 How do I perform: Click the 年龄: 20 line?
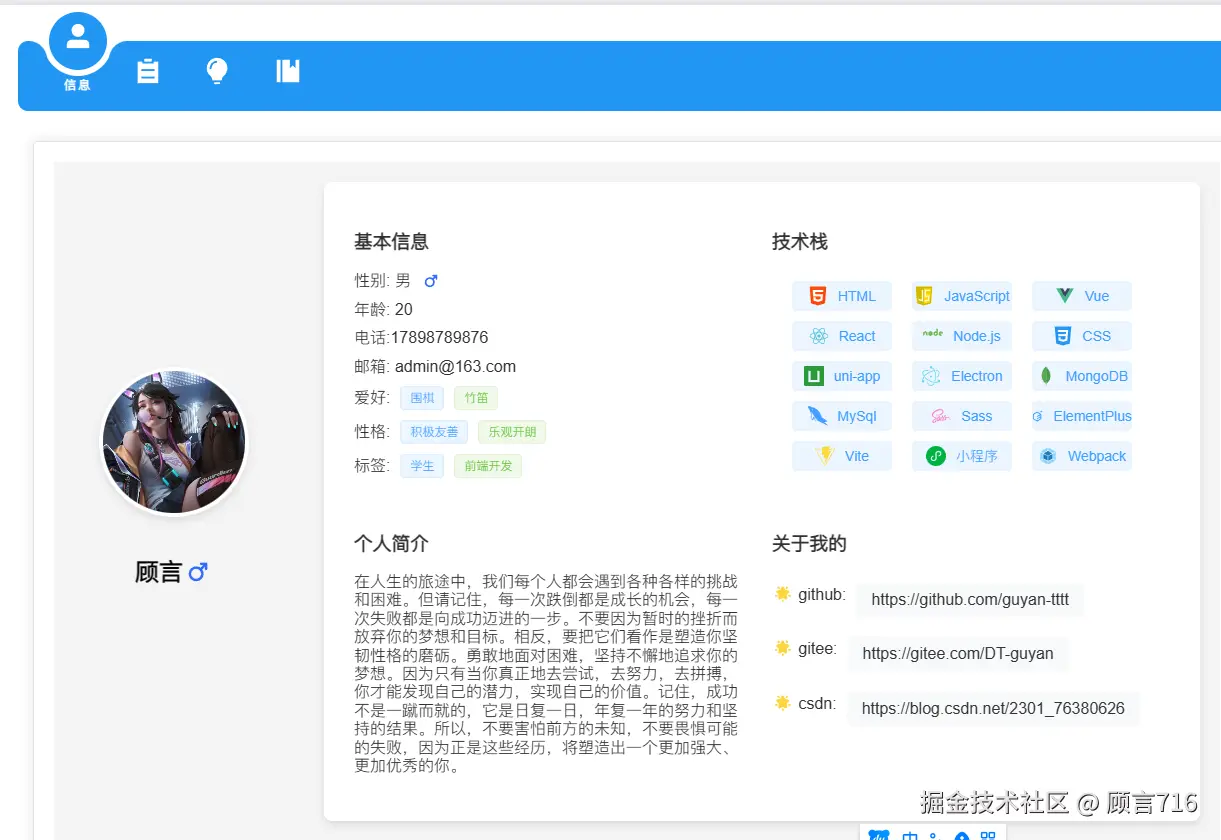click(383, 309)
